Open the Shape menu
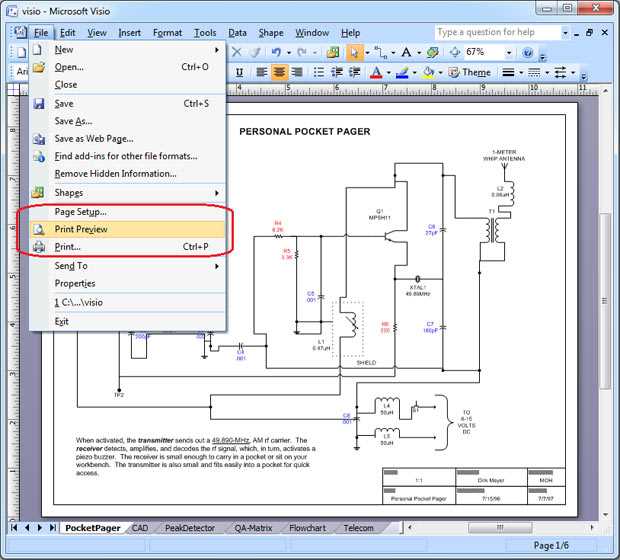620x560 pixels. click(x=271, y=33)
